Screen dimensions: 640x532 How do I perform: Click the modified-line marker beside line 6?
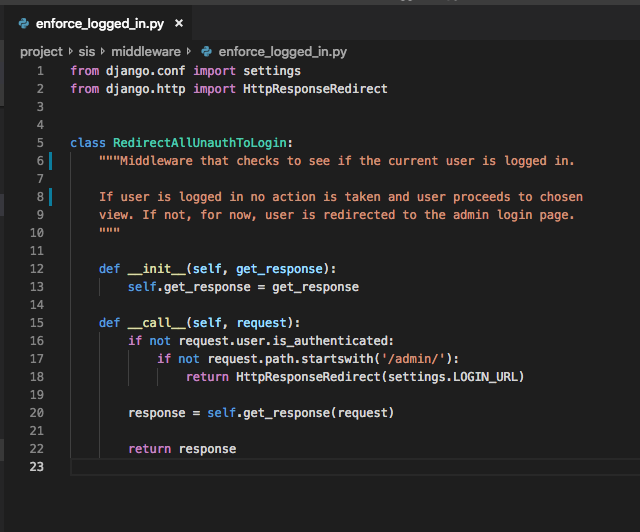tap(51, 161)
